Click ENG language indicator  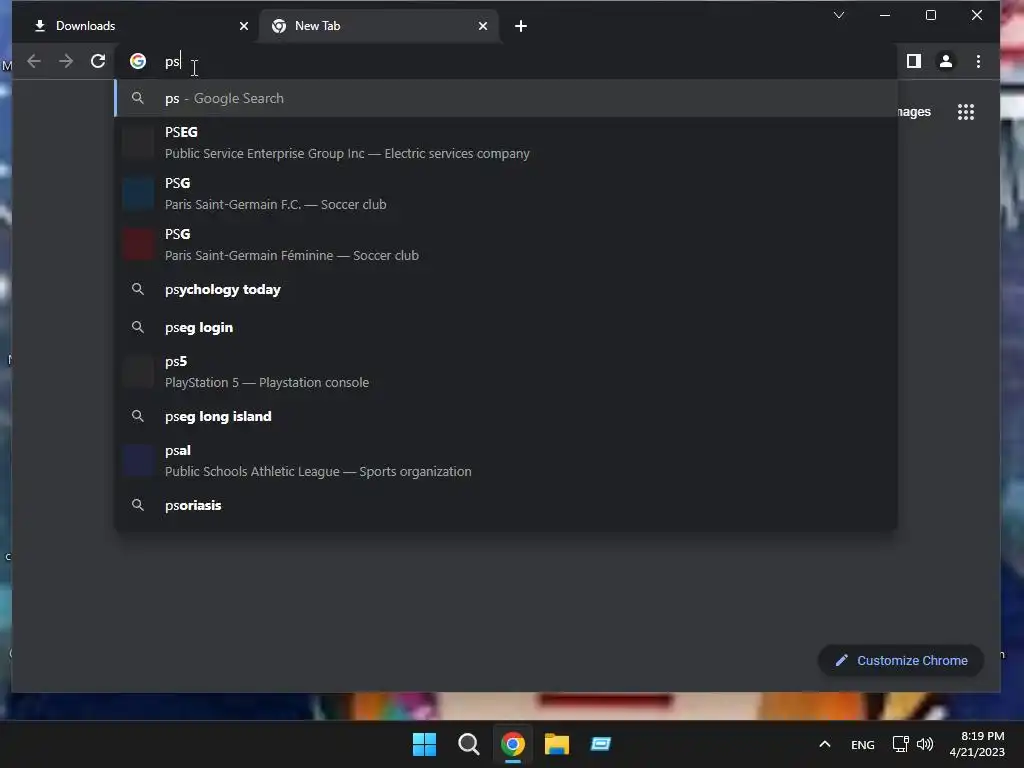click(863, 744)
